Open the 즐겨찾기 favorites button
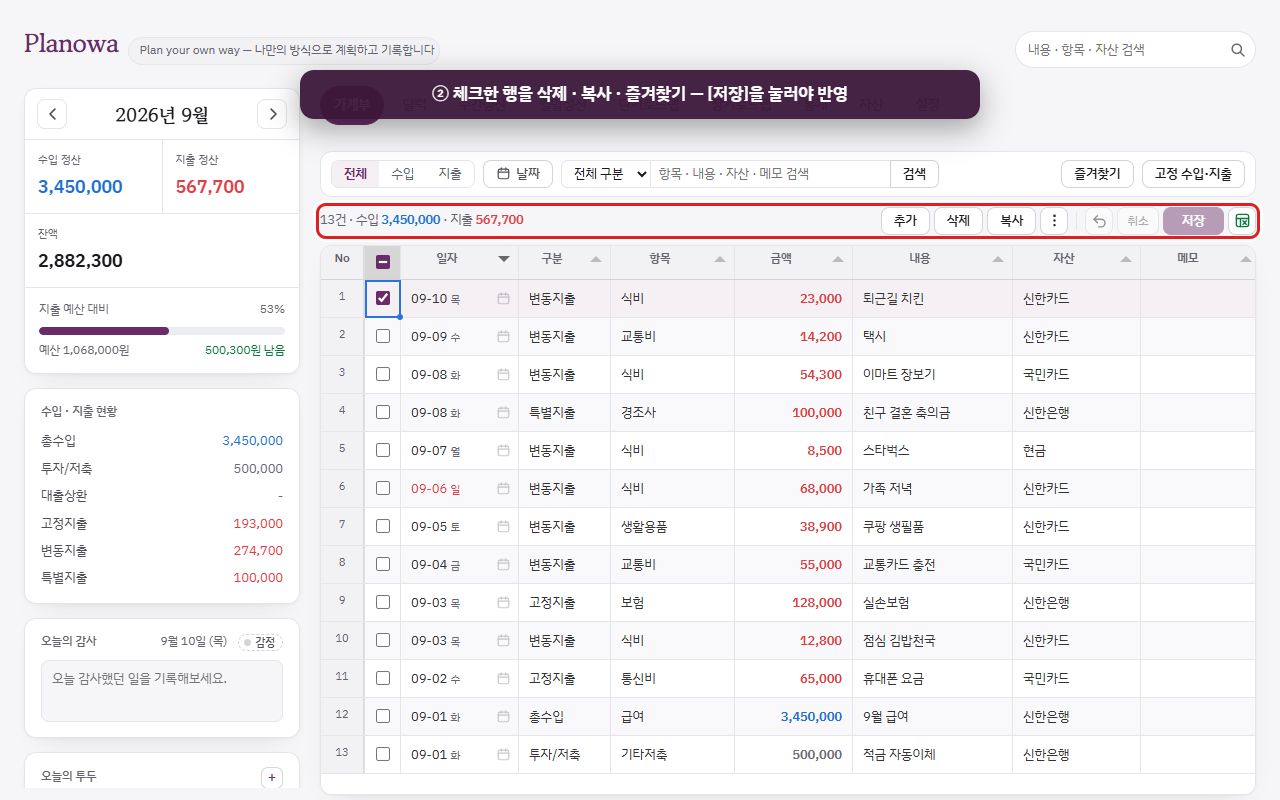1280x800 pixels. coord(1097,174)
